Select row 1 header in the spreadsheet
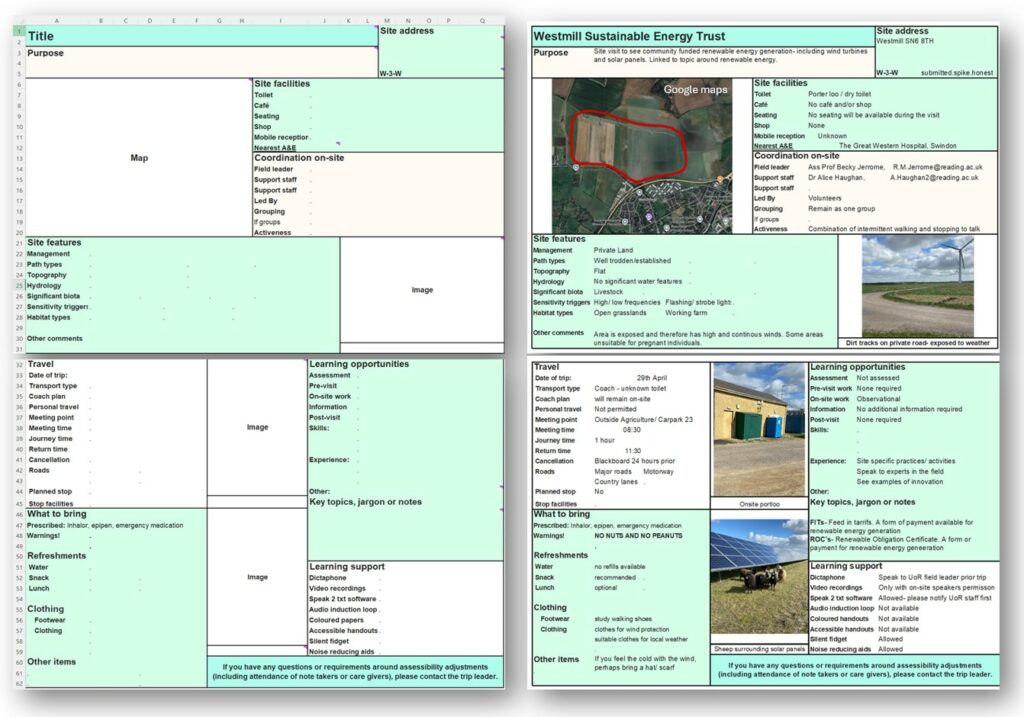 pyautogui.click(x=21, y=32)
